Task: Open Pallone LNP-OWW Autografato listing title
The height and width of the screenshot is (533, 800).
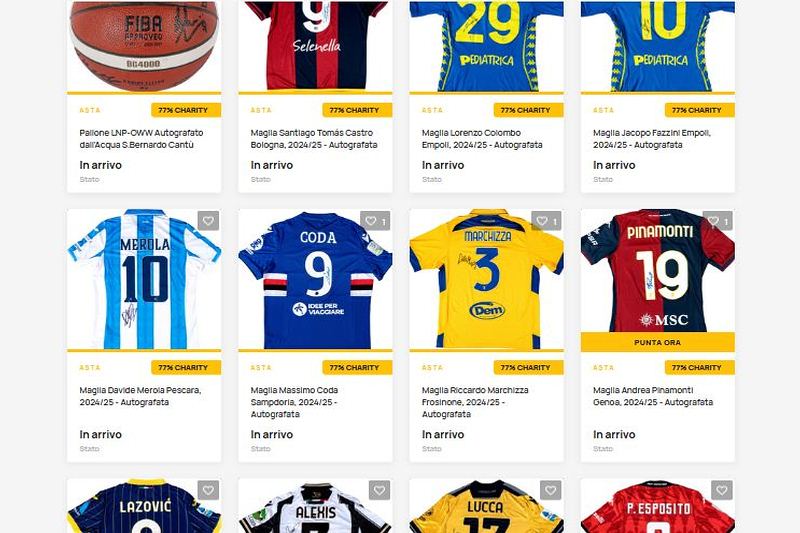Action: point(141,139)
